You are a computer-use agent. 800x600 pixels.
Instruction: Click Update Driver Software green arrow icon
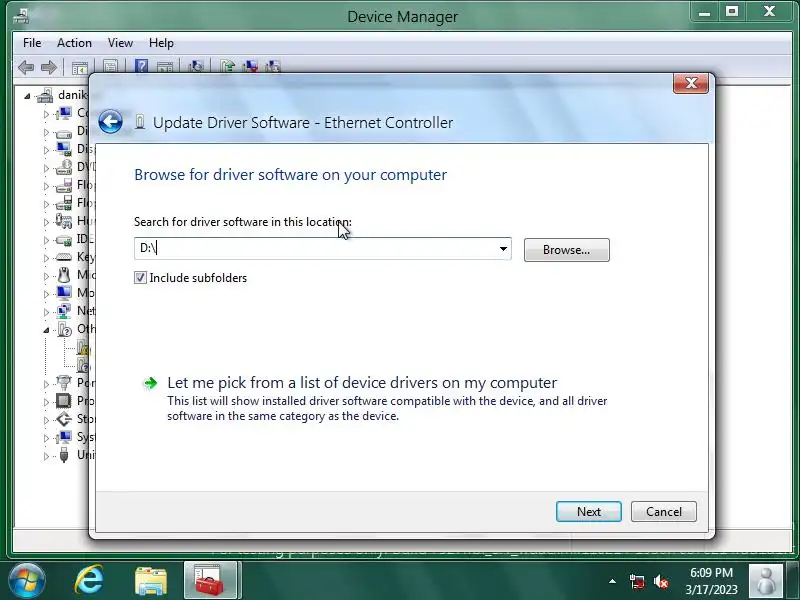coord(227,67)
